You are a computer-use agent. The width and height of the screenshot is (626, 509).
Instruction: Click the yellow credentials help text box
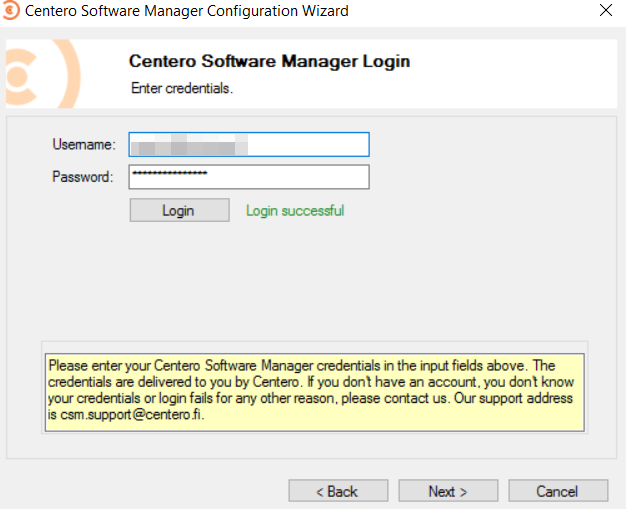[315, 392]
